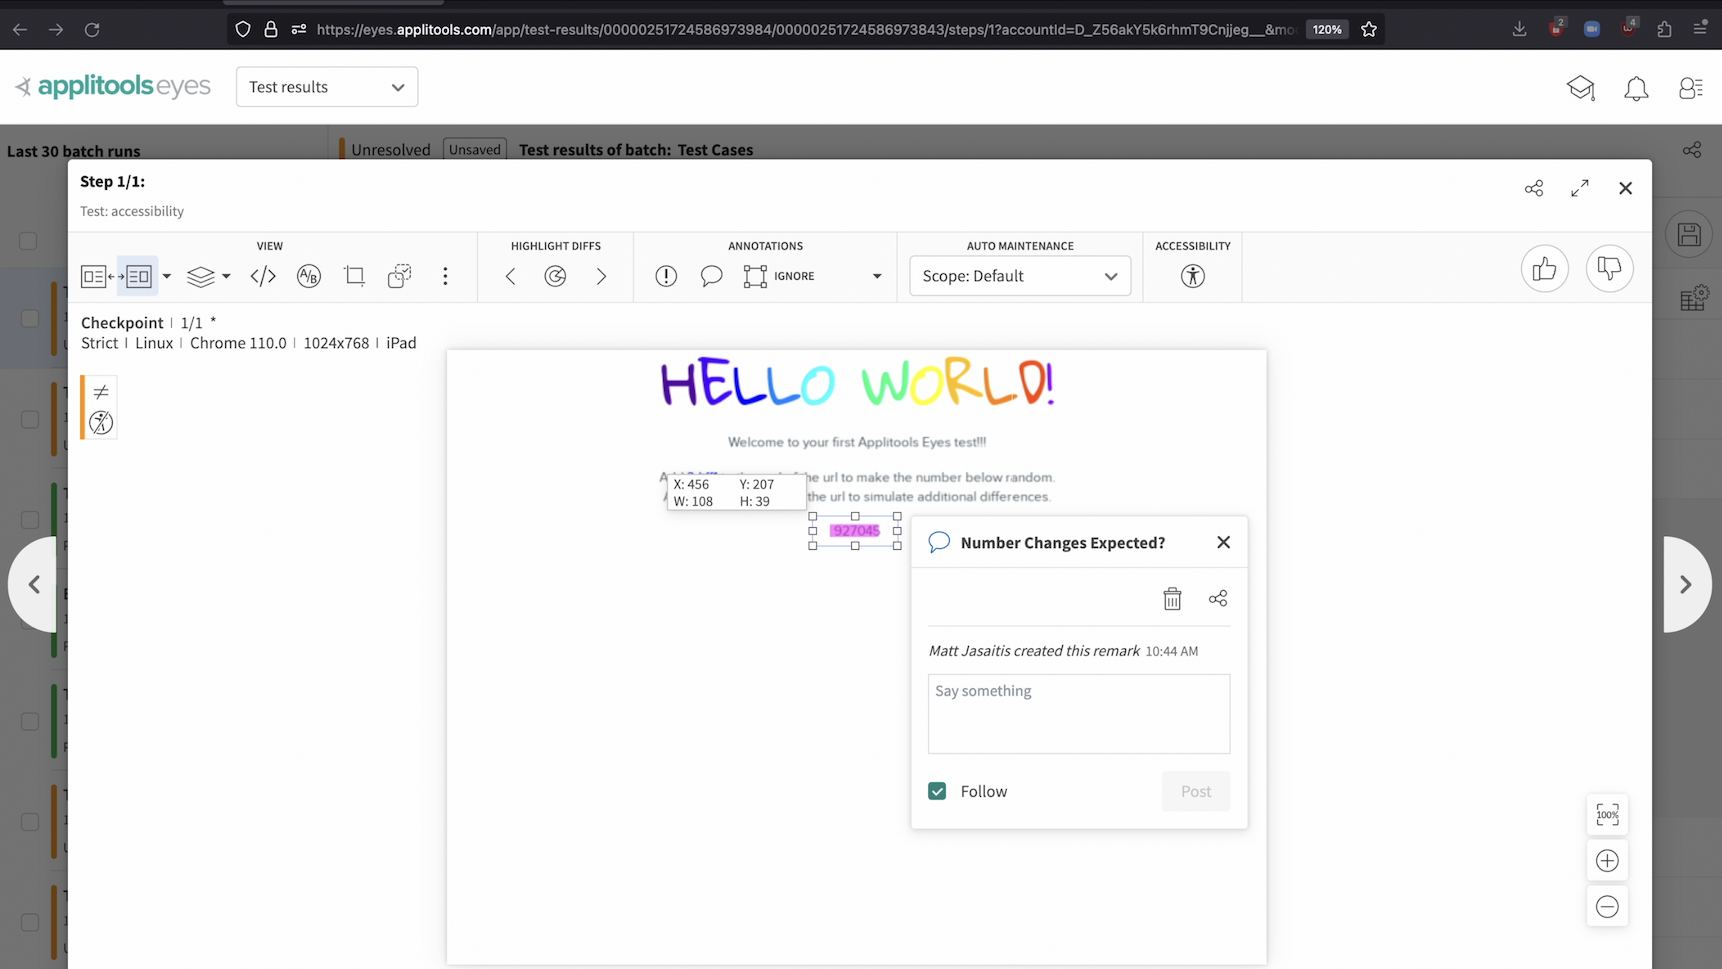Open the copy regions icon
This screenshot has width=1722, height=969.
400,276
